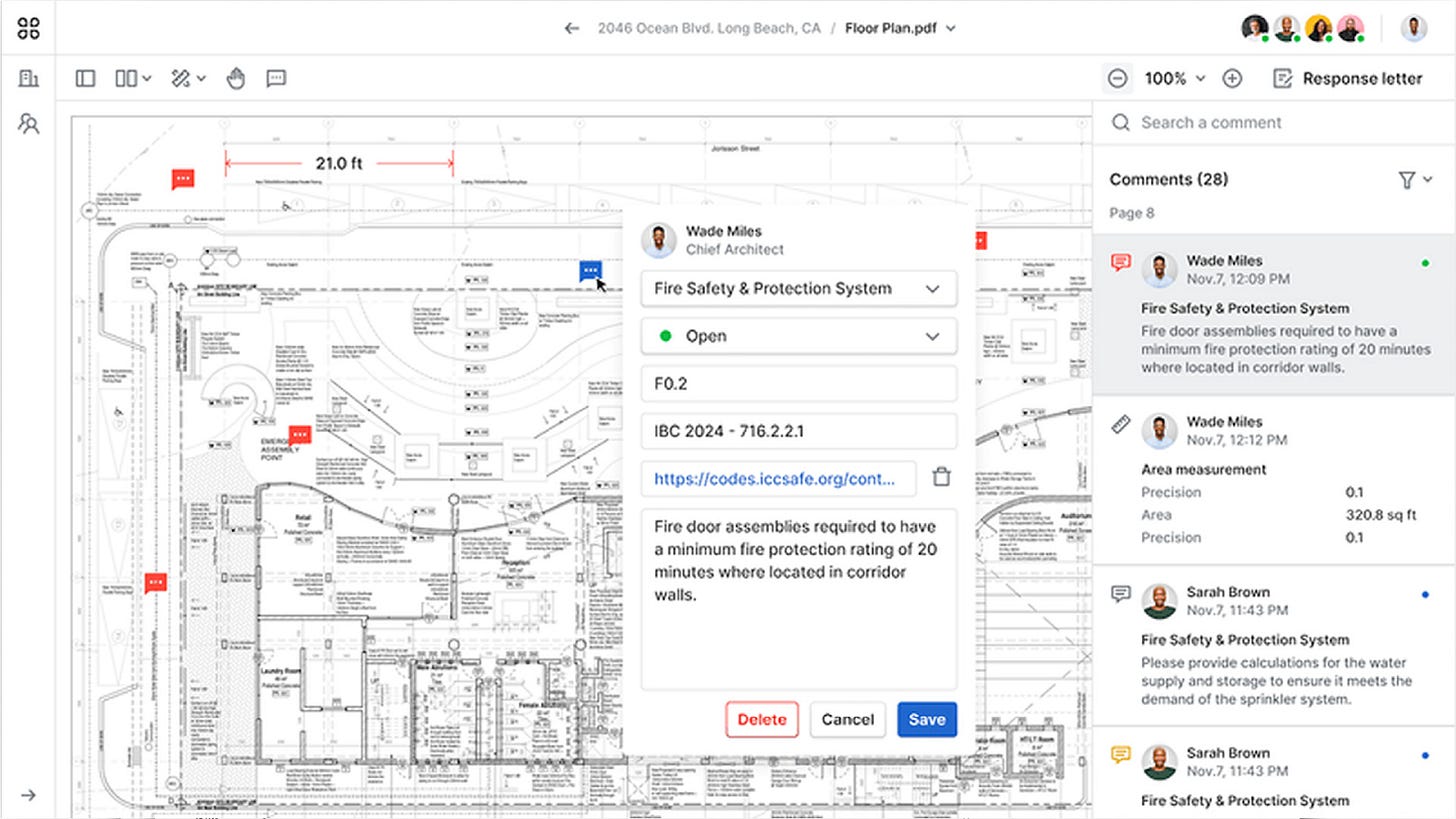Viewport: 1456px width, 819px height.
Task: Open red marker at Emergency Assembly Point
Action: pyautogui.click(x=299, y=435)
